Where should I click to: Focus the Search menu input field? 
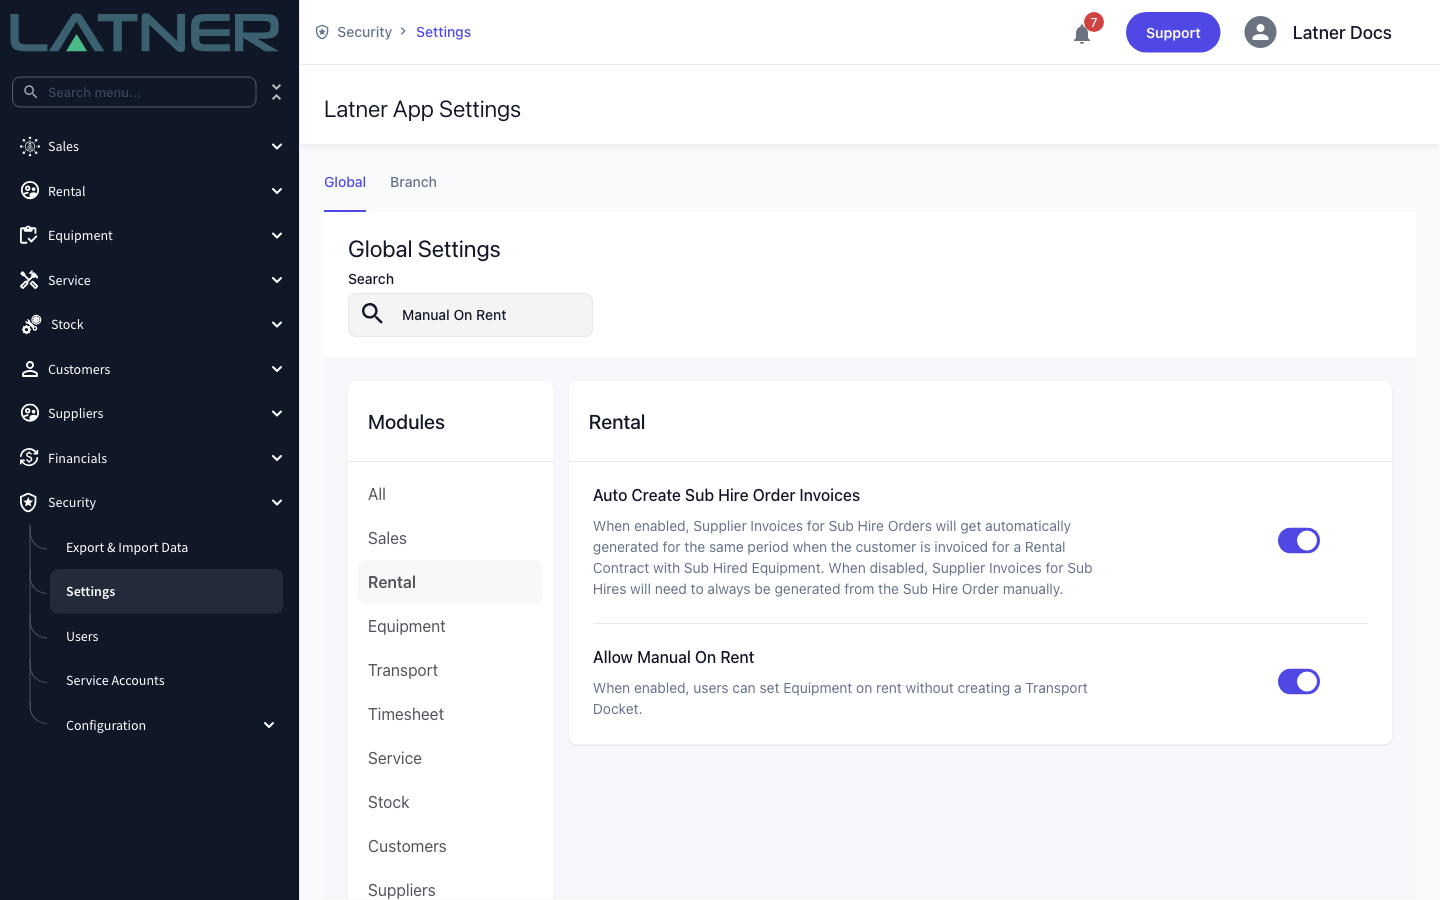coord(134,92)
